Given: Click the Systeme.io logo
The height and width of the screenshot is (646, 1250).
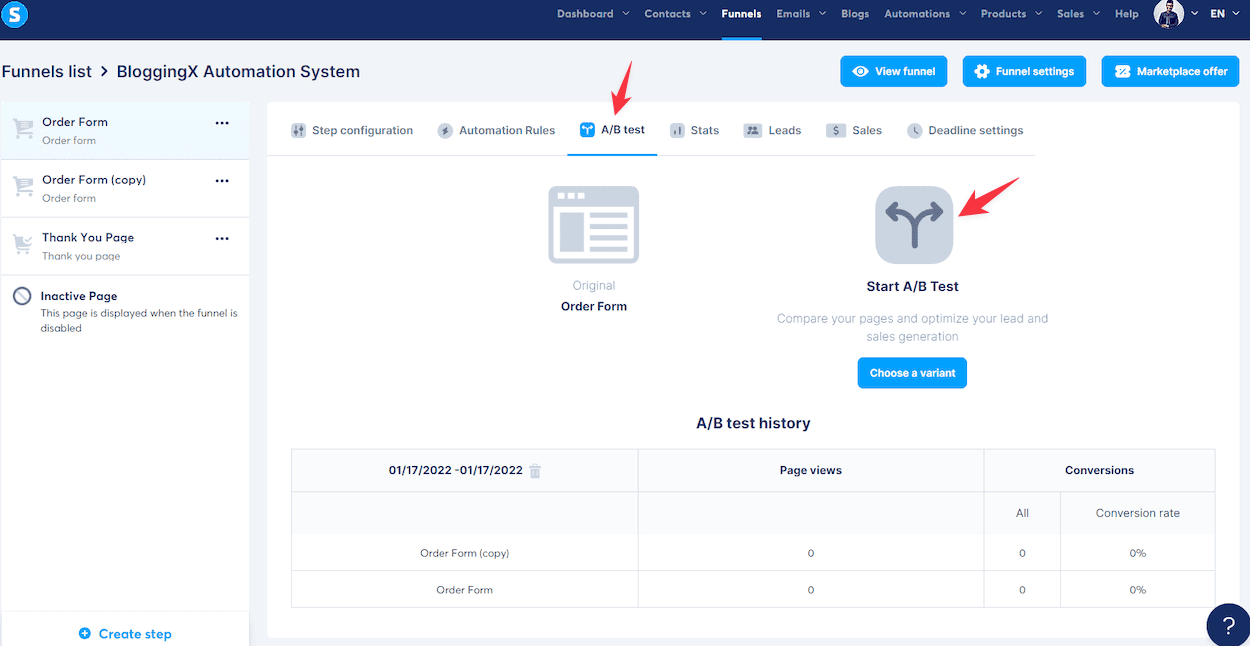Looking at the screenshot, I should tap(14, 14).
